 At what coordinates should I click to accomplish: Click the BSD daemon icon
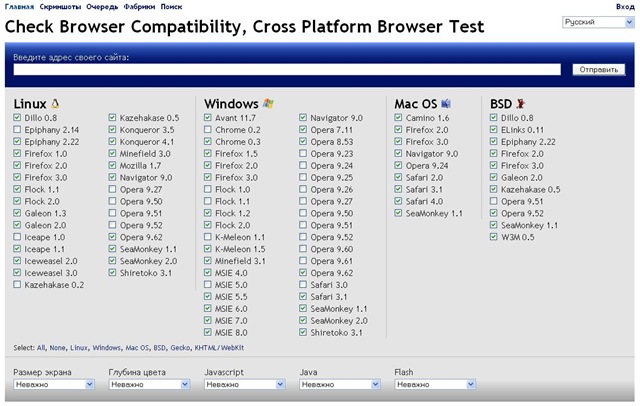520,104
